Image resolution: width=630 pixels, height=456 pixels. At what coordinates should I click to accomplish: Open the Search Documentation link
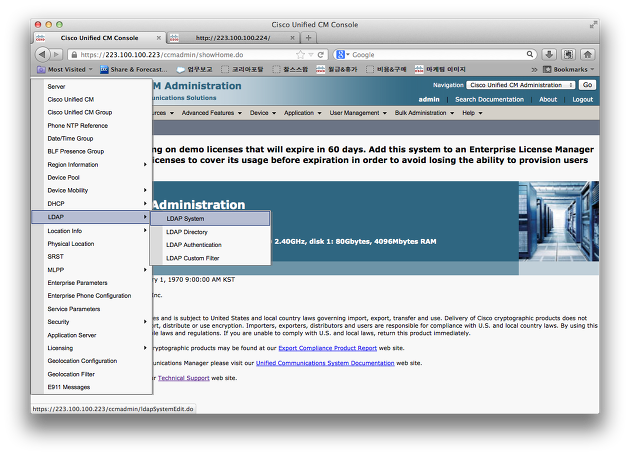(x=489, y=99)
